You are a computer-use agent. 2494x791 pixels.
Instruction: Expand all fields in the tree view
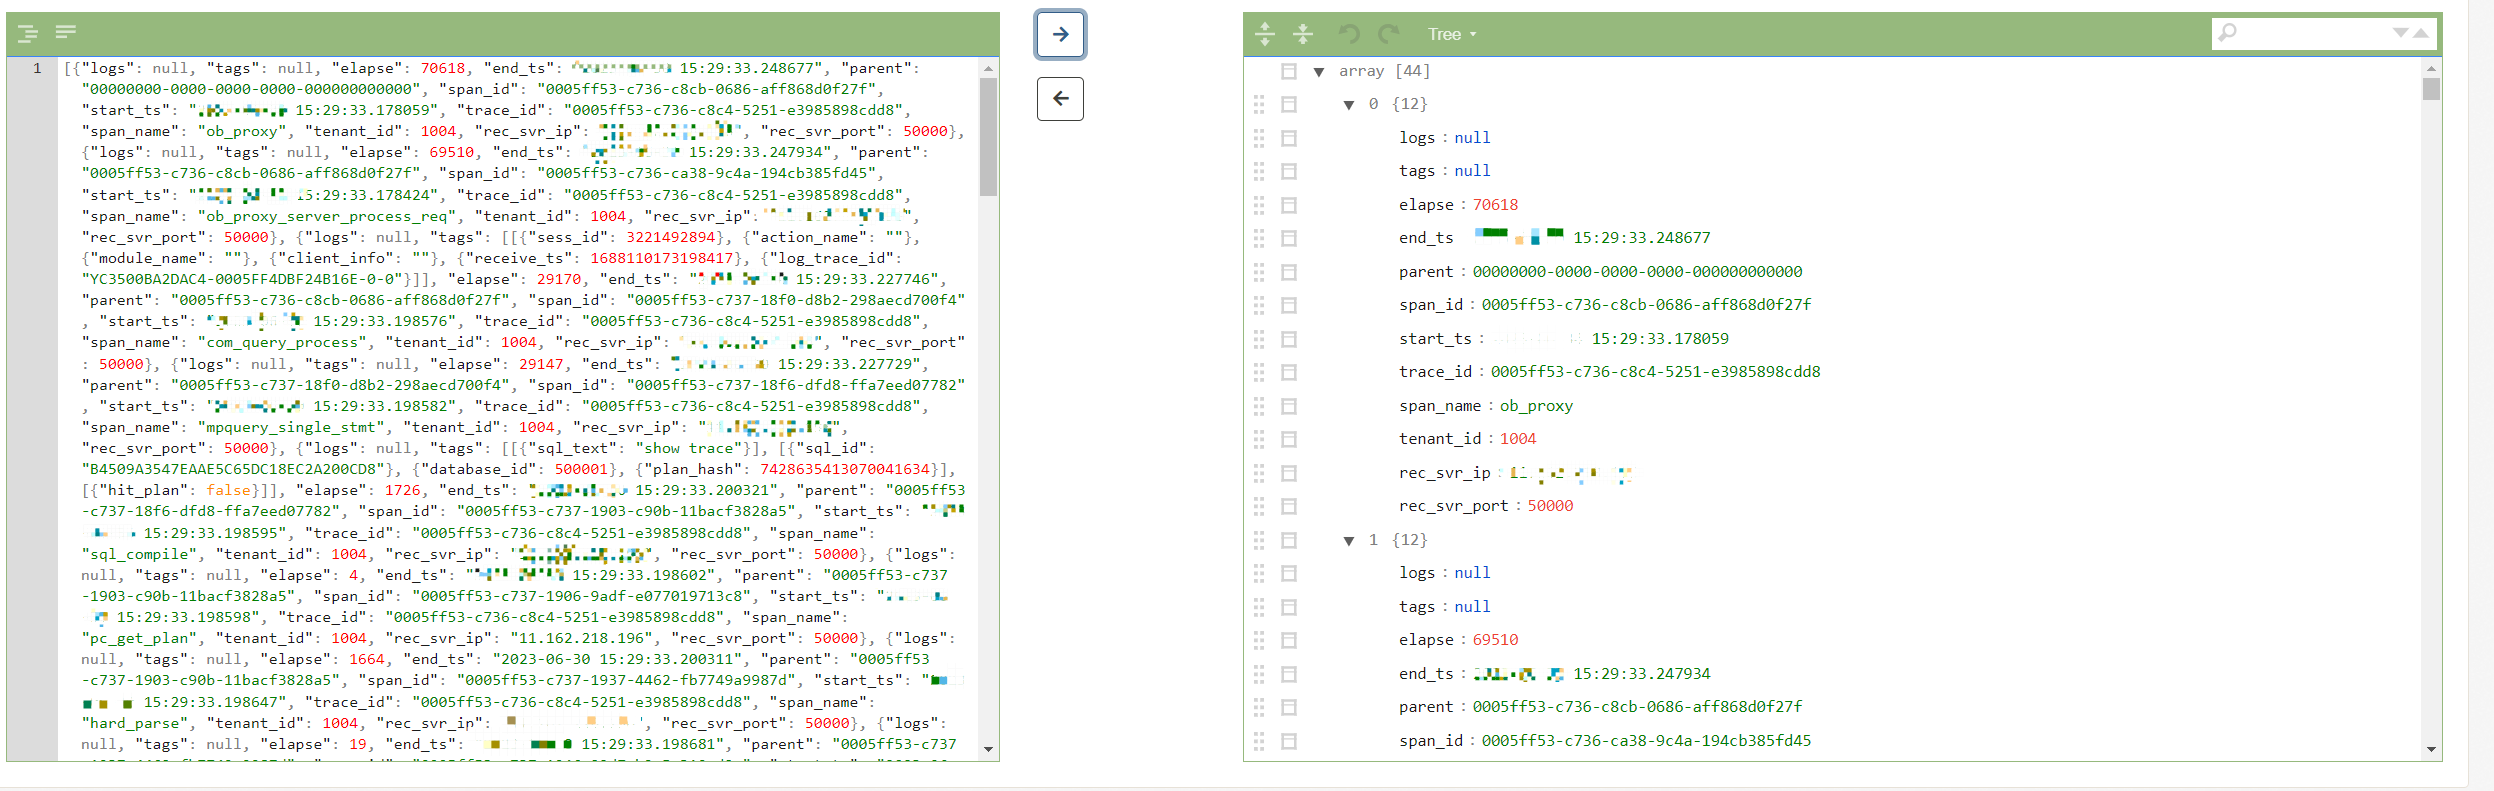(x=1265, y=34)
